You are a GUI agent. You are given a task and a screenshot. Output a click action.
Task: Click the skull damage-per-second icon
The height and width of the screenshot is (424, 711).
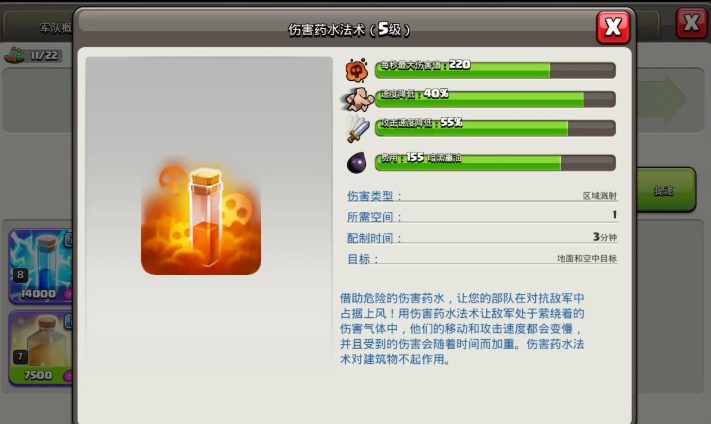[357, 70]
